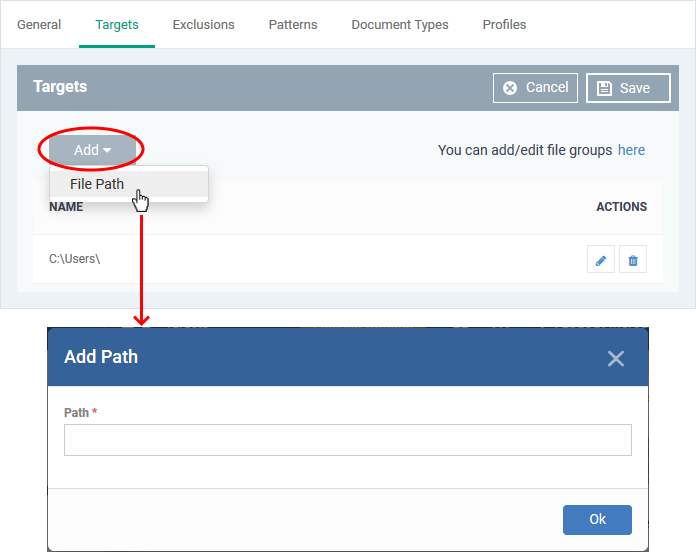Click the ACTIONS column header
Image resolution: width=696 pixels, height=554 pixels.
click(621, 207)
